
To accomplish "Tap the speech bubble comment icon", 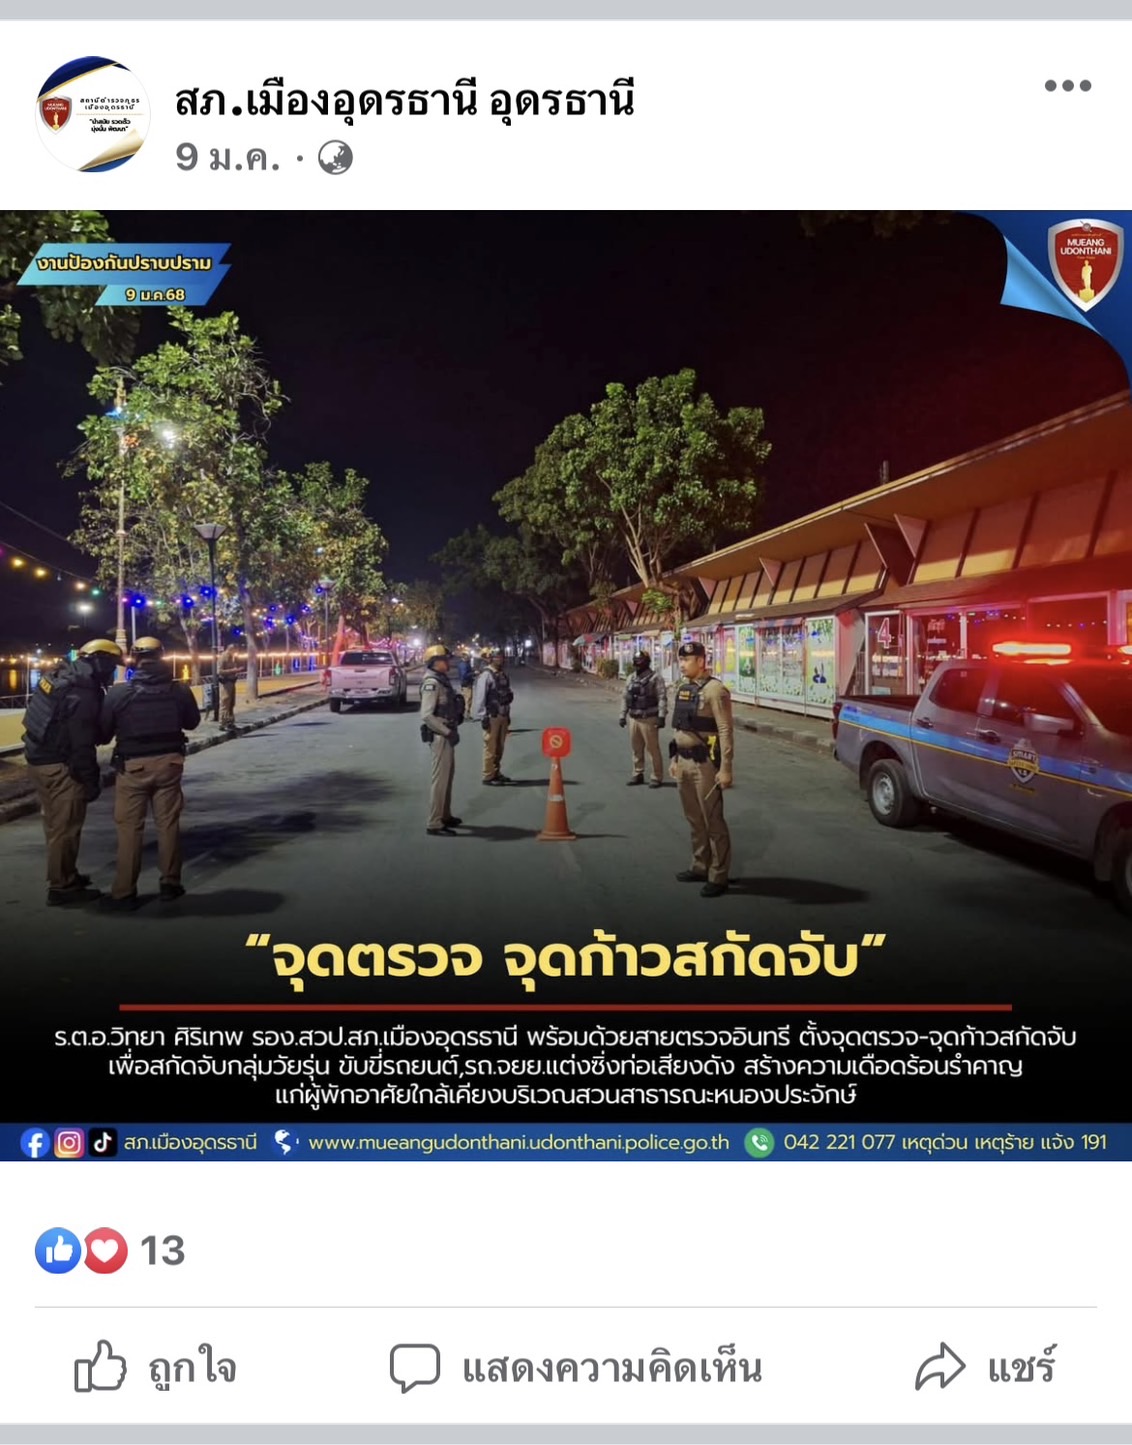I will (415, 1368).
